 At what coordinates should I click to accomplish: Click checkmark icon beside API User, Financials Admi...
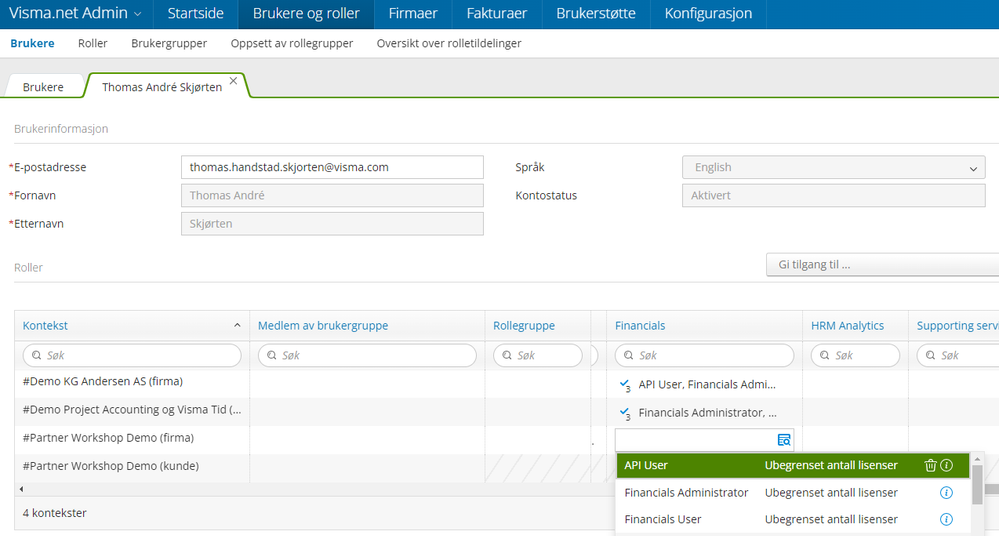click(x=625, y=385)
